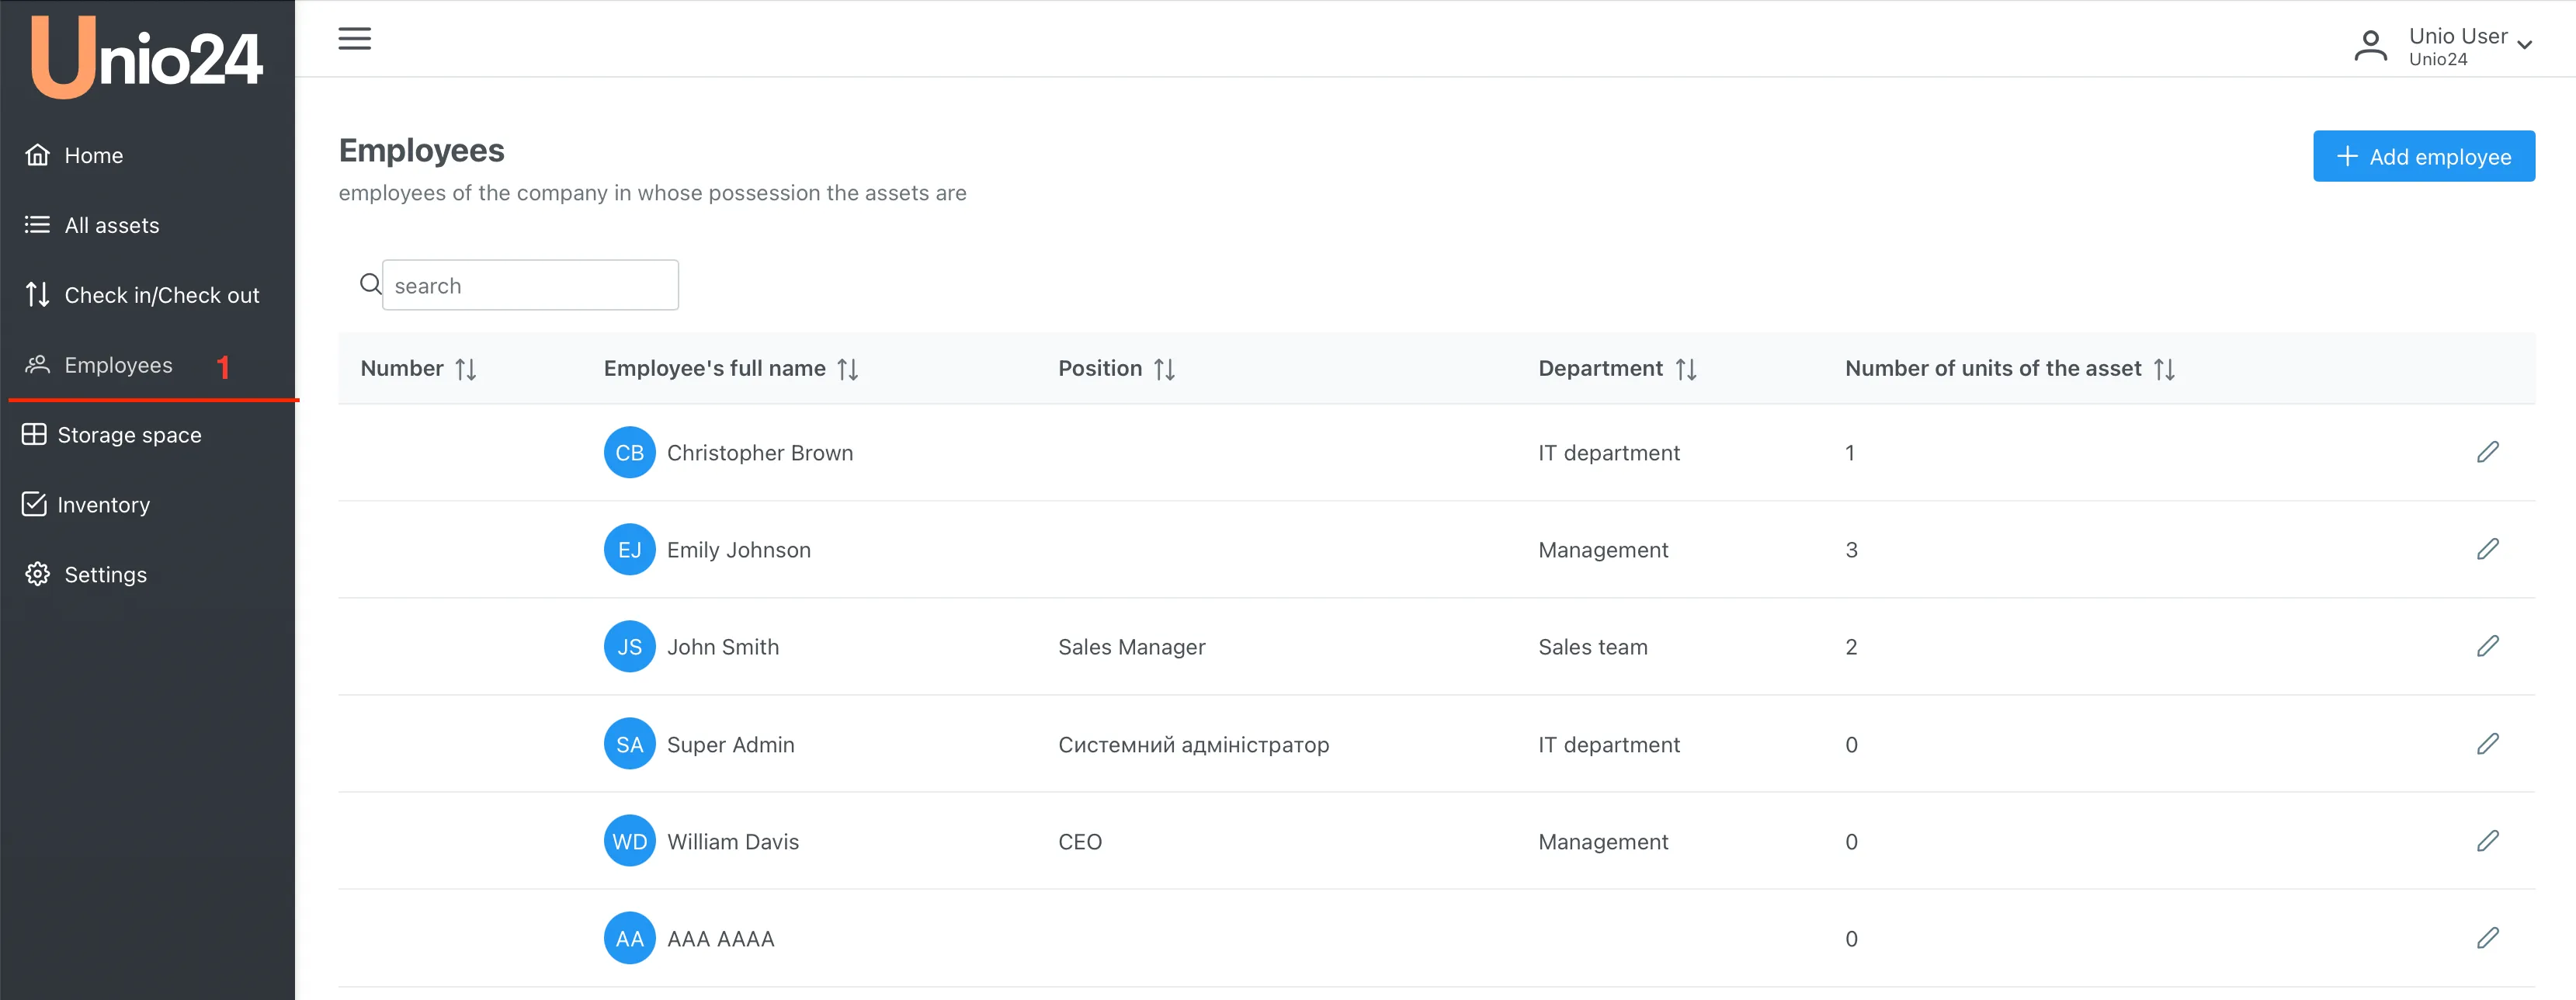The width and height of the screenshot is (2576, 1000).
Task: Expand the Unio User account dropdown
Action: [x=2524, y=45]
